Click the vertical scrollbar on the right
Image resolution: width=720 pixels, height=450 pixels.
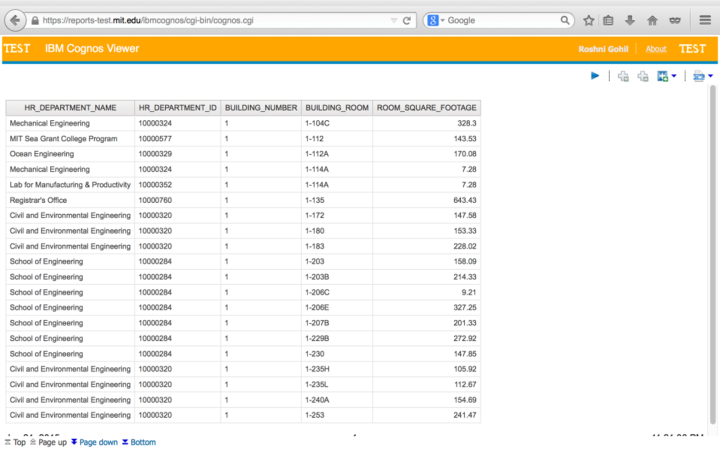click(x=712, y=250)
